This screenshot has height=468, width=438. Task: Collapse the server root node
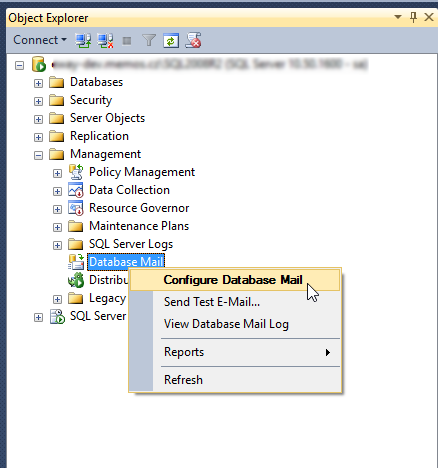click(20, 65)
